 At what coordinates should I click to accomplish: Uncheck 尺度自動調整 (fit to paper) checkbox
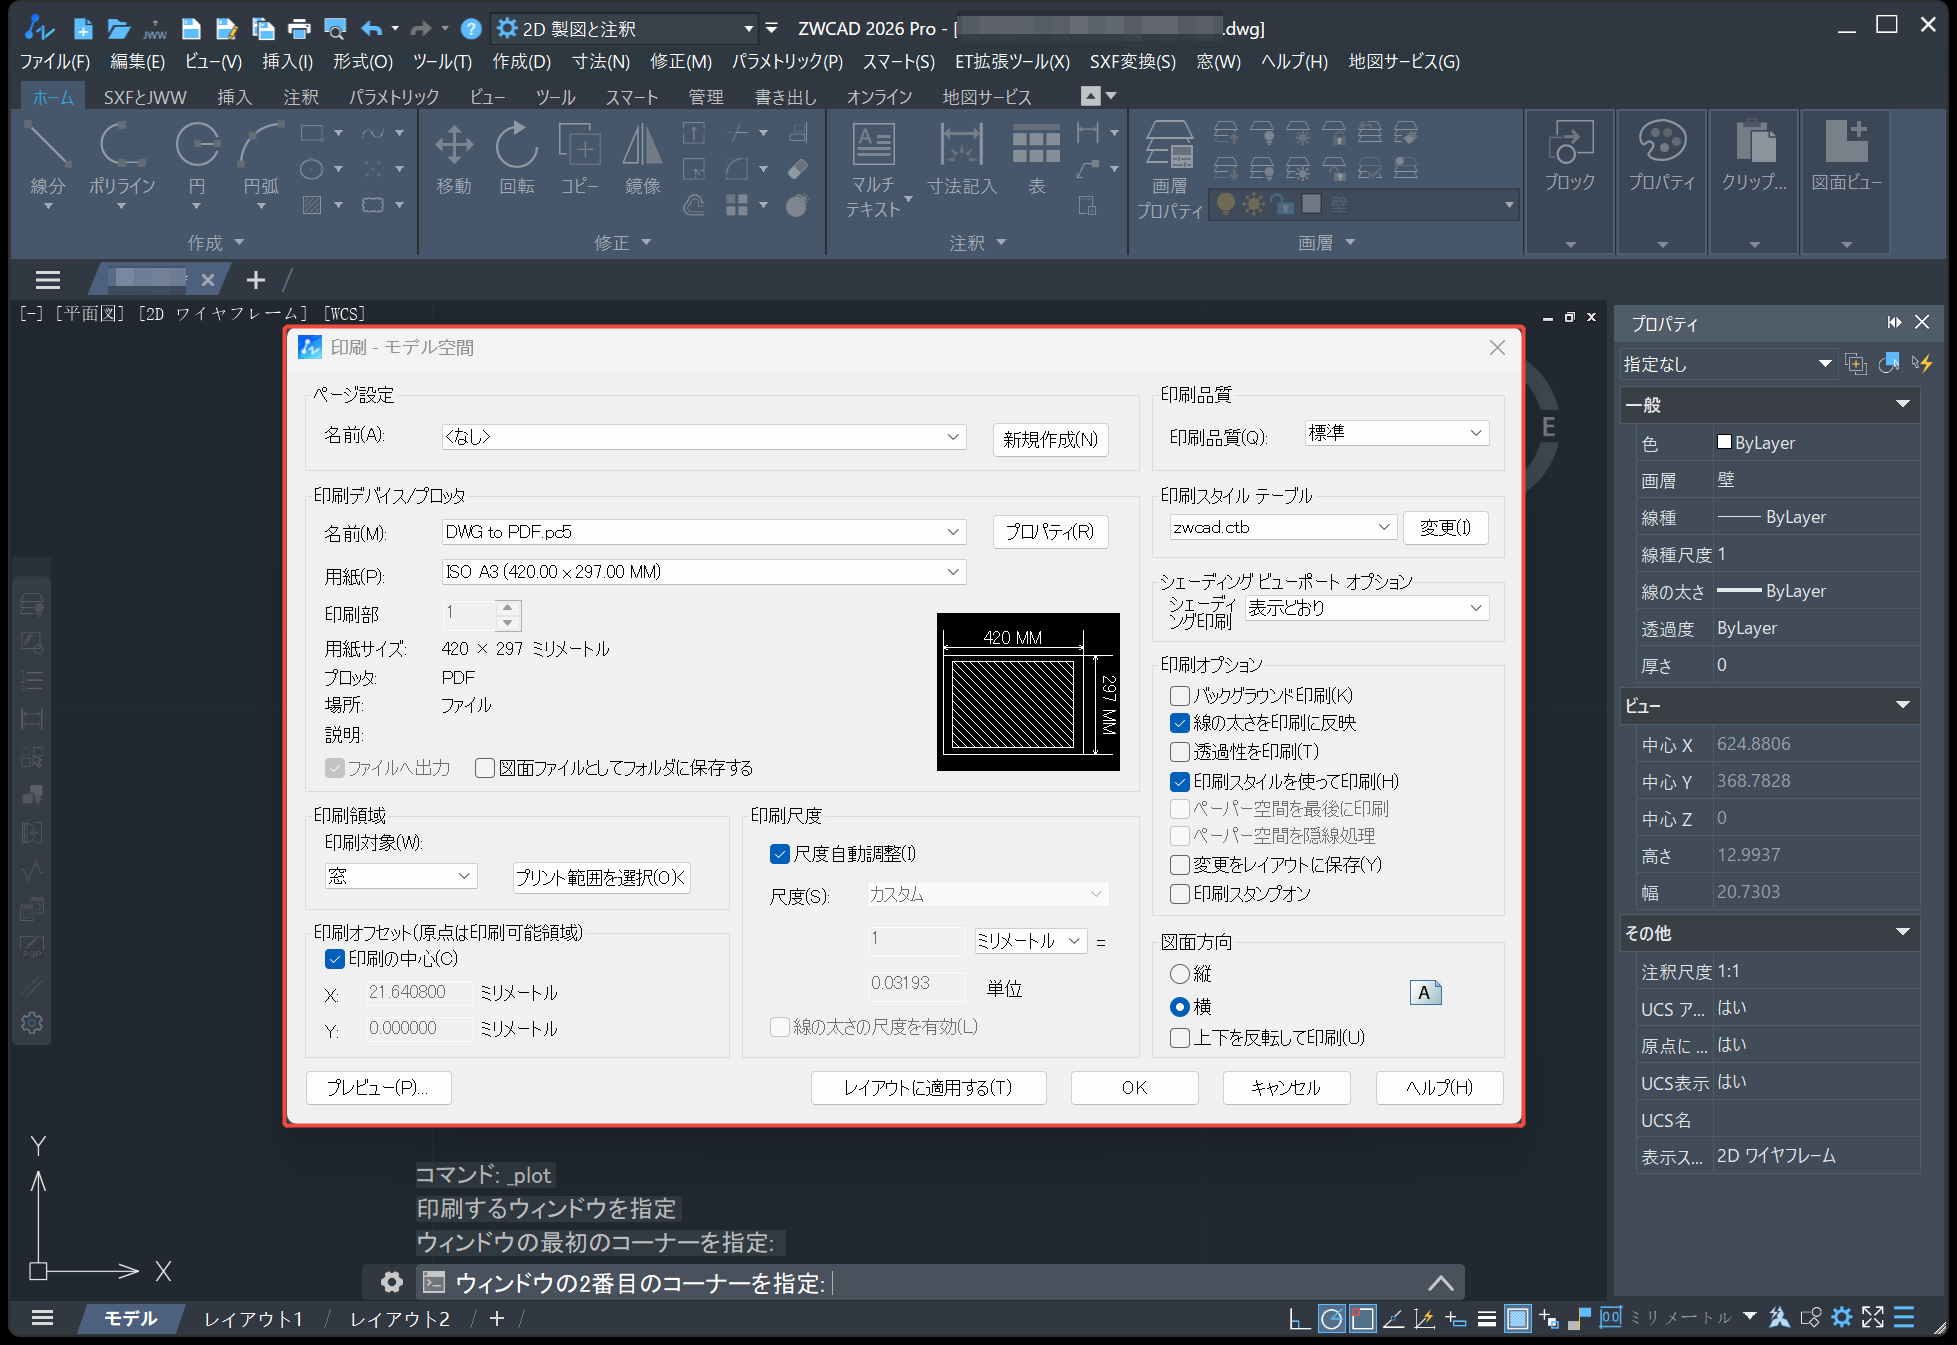(780, 854)
